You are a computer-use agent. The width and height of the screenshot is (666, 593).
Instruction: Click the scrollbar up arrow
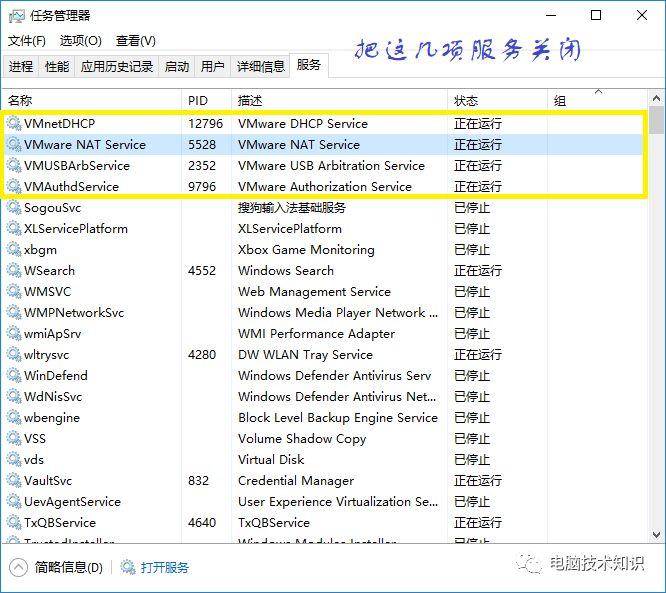[656, 98]
